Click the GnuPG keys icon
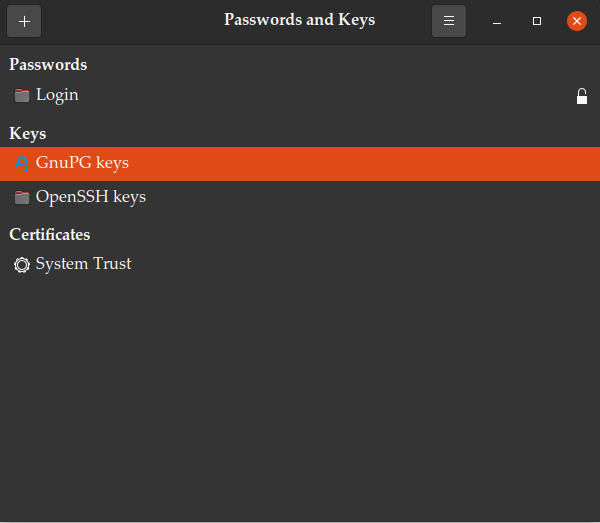600x523 pixels. tap(22, 163)
